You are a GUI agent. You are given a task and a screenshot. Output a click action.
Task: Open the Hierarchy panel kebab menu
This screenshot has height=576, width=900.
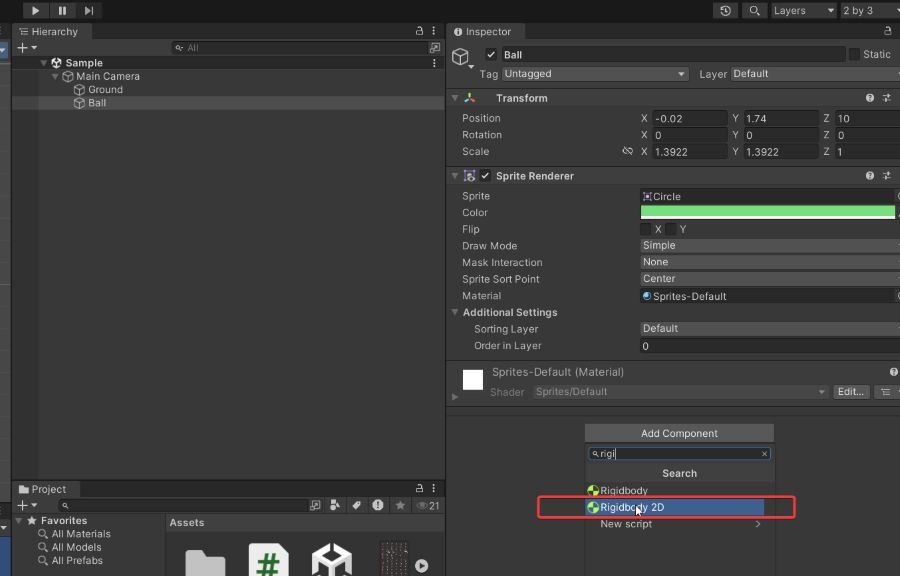click(433, 31)
